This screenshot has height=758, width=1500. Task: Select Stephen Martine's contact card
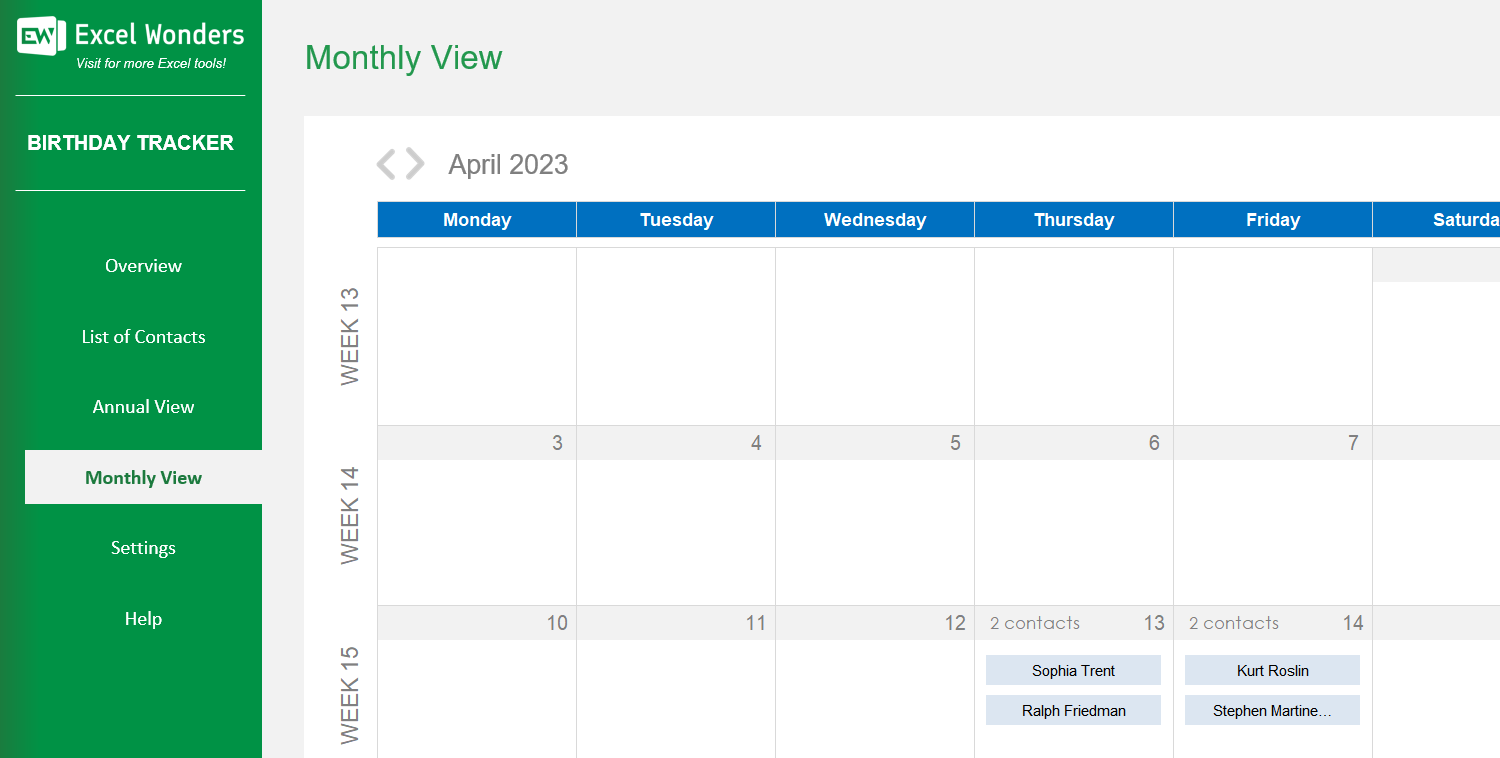(1272, 710)
